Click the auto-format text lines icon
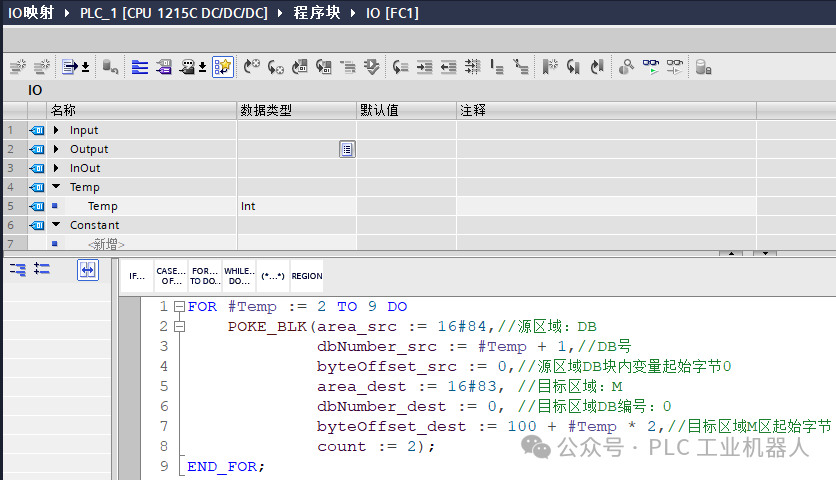The width and height of the screenshot is (836, 480). tap(348, 67)
